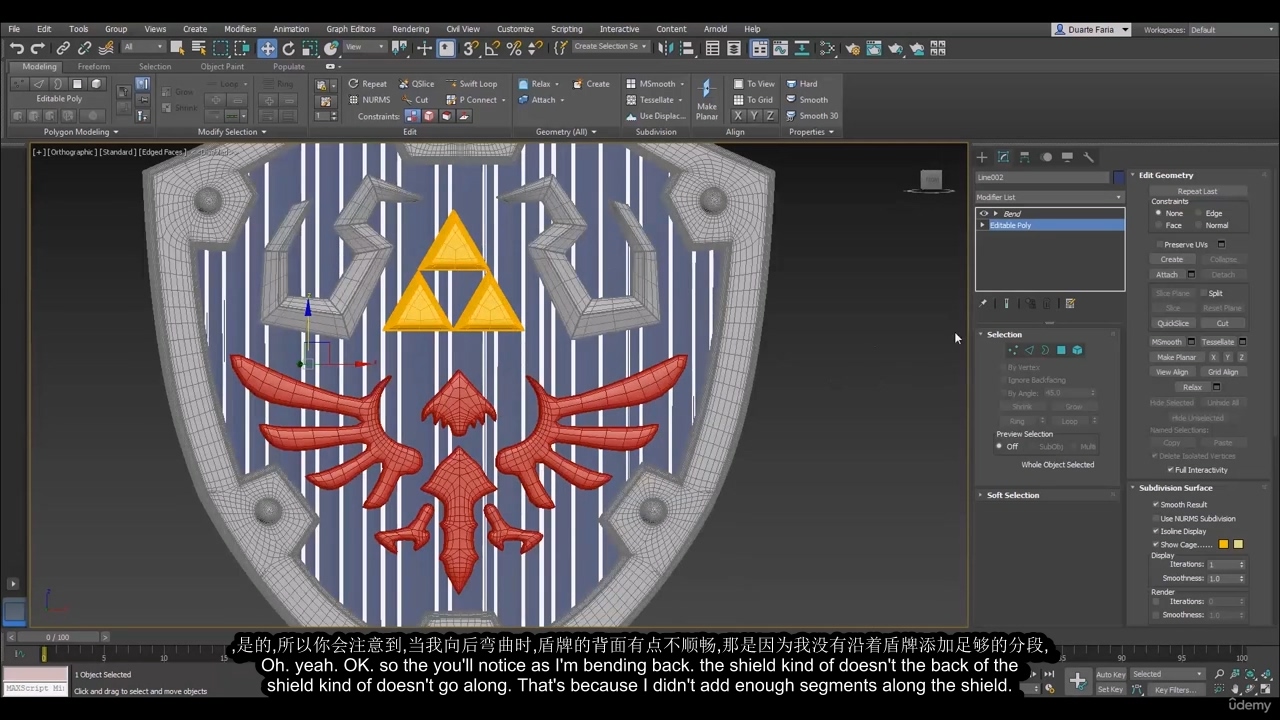Screen dimensions: 1280x720
Task: Click the yellow Show Cage color swatch
Action: tap(1238, 544)
